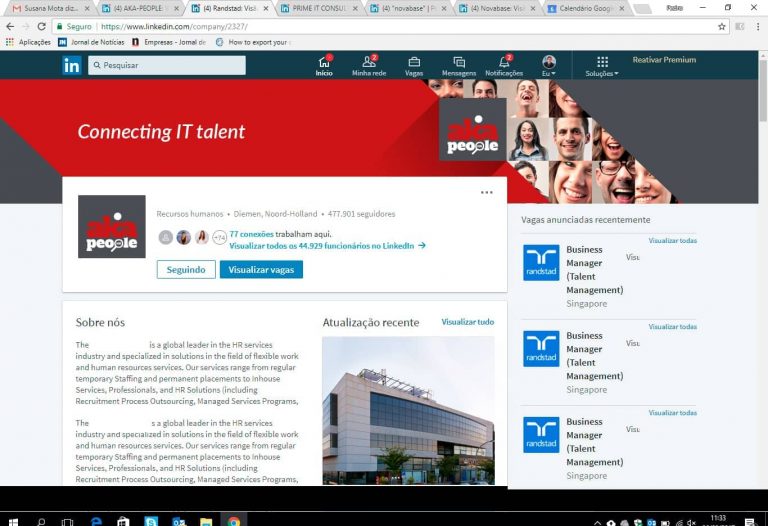Show hidden system tray icons chevron
The image size is (768, 526).
(x=598, y=523)
